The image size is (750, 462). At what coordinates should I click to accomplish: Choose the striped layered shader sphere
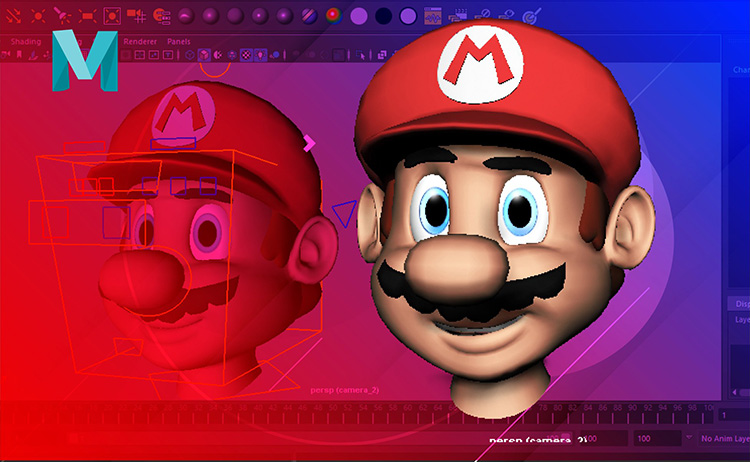point(309,16)
